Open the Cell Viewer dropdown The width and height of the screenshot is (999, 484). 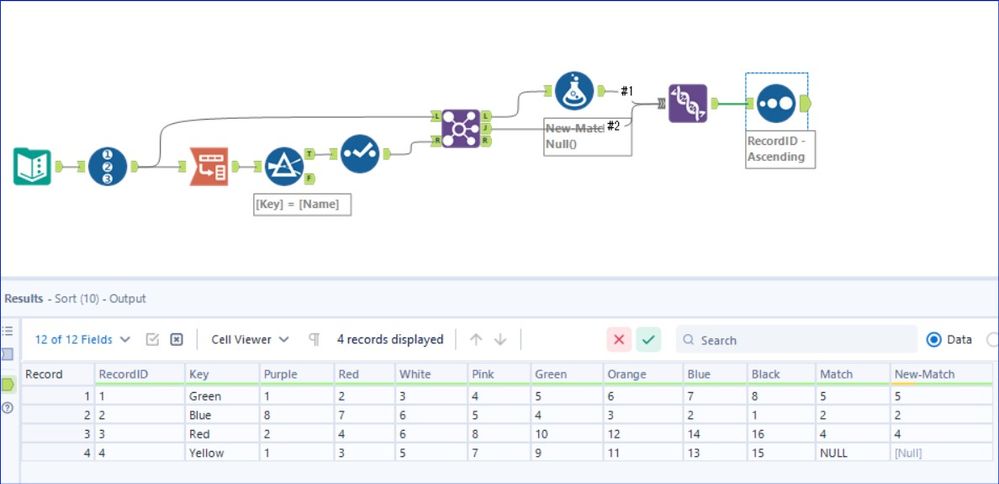point(250,339)
